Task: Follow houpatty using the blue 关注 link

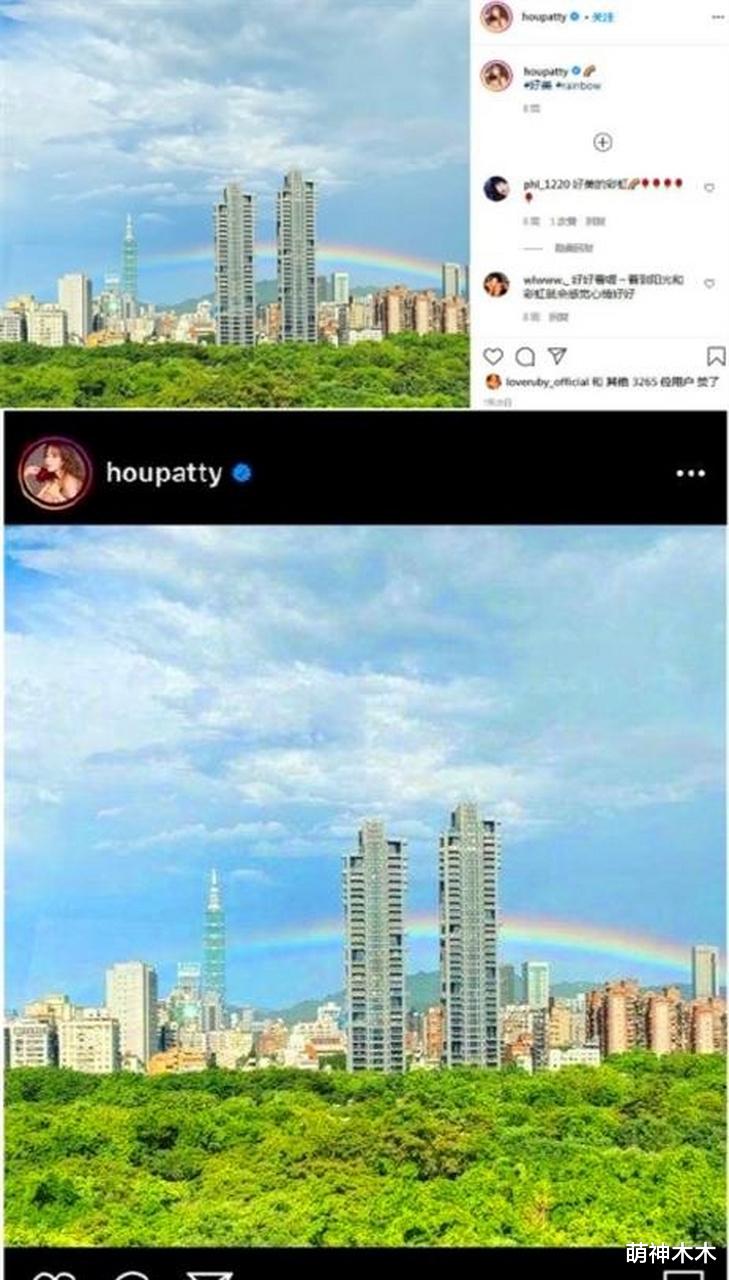Action: [x=602, y=17]
